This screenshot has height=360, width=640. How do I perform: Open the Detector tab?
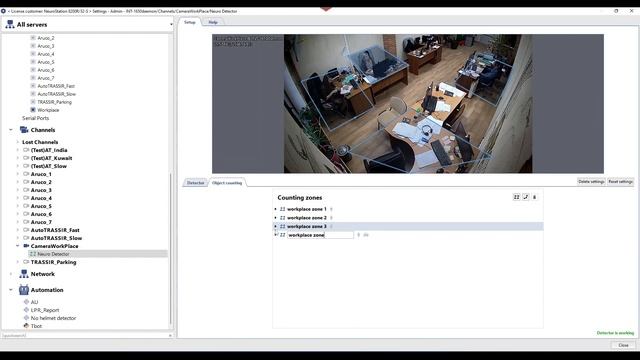tap(196, 183)
